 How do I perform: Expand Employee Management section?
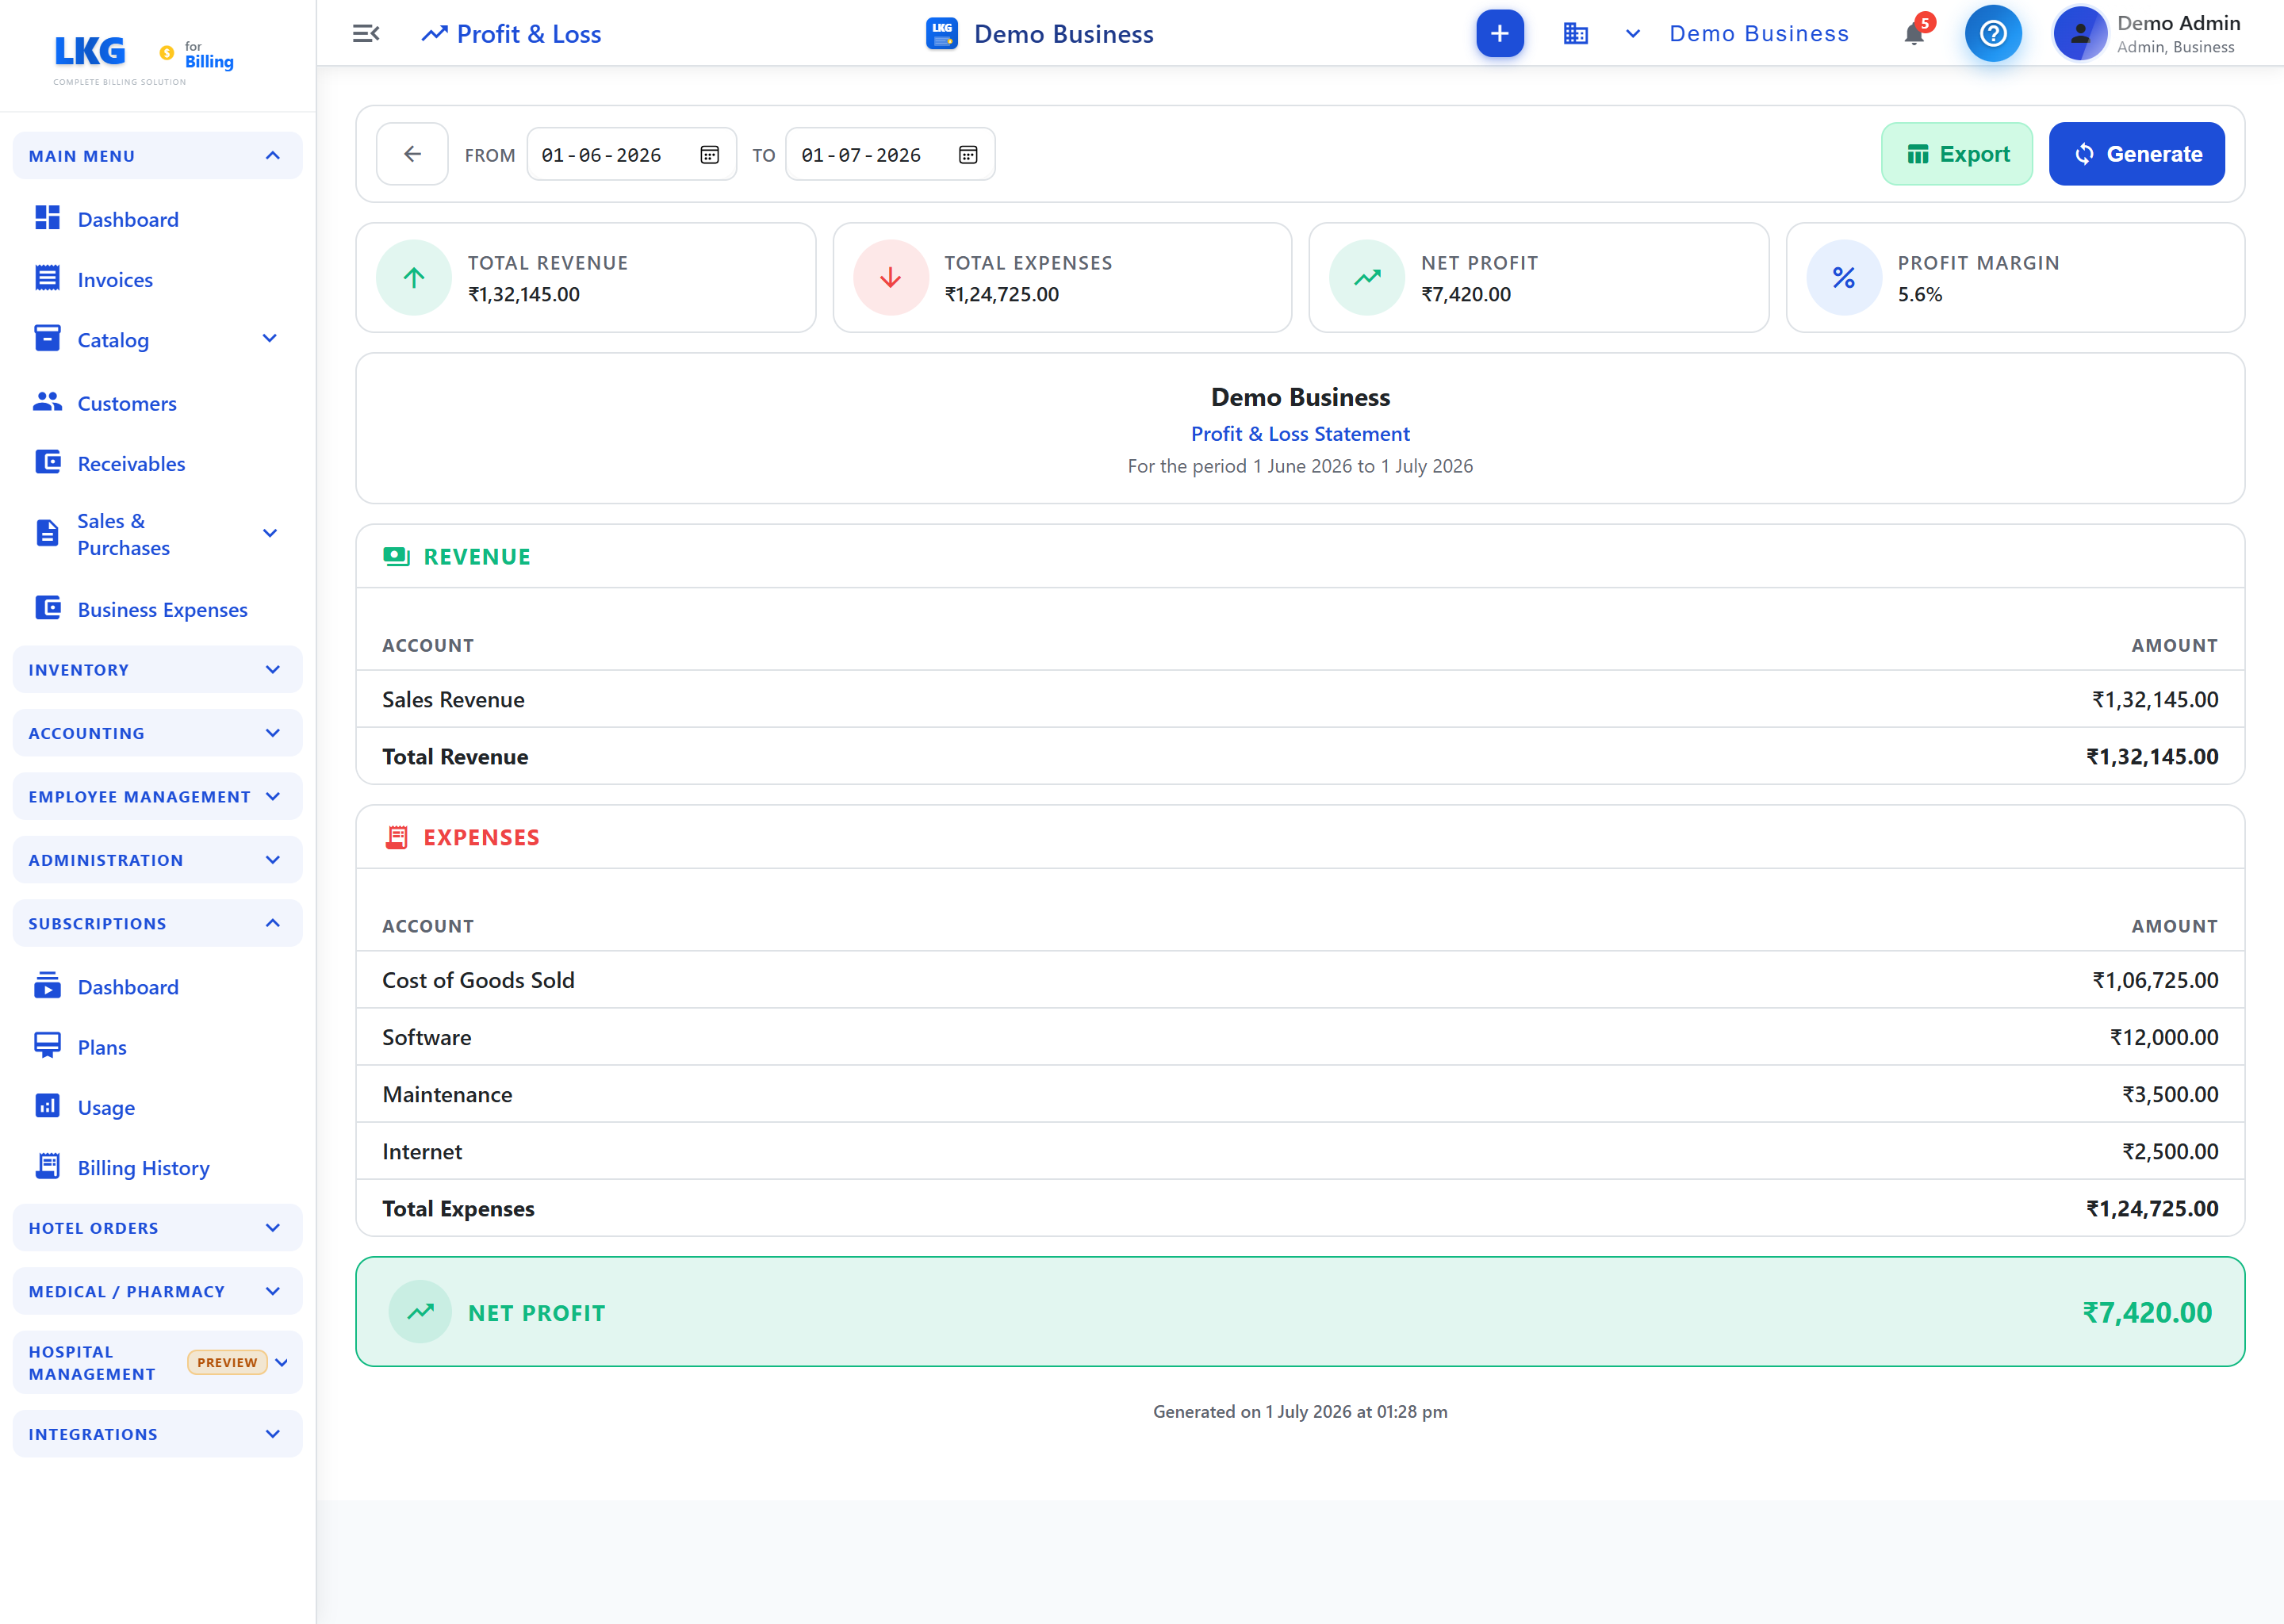click(158, 796)
